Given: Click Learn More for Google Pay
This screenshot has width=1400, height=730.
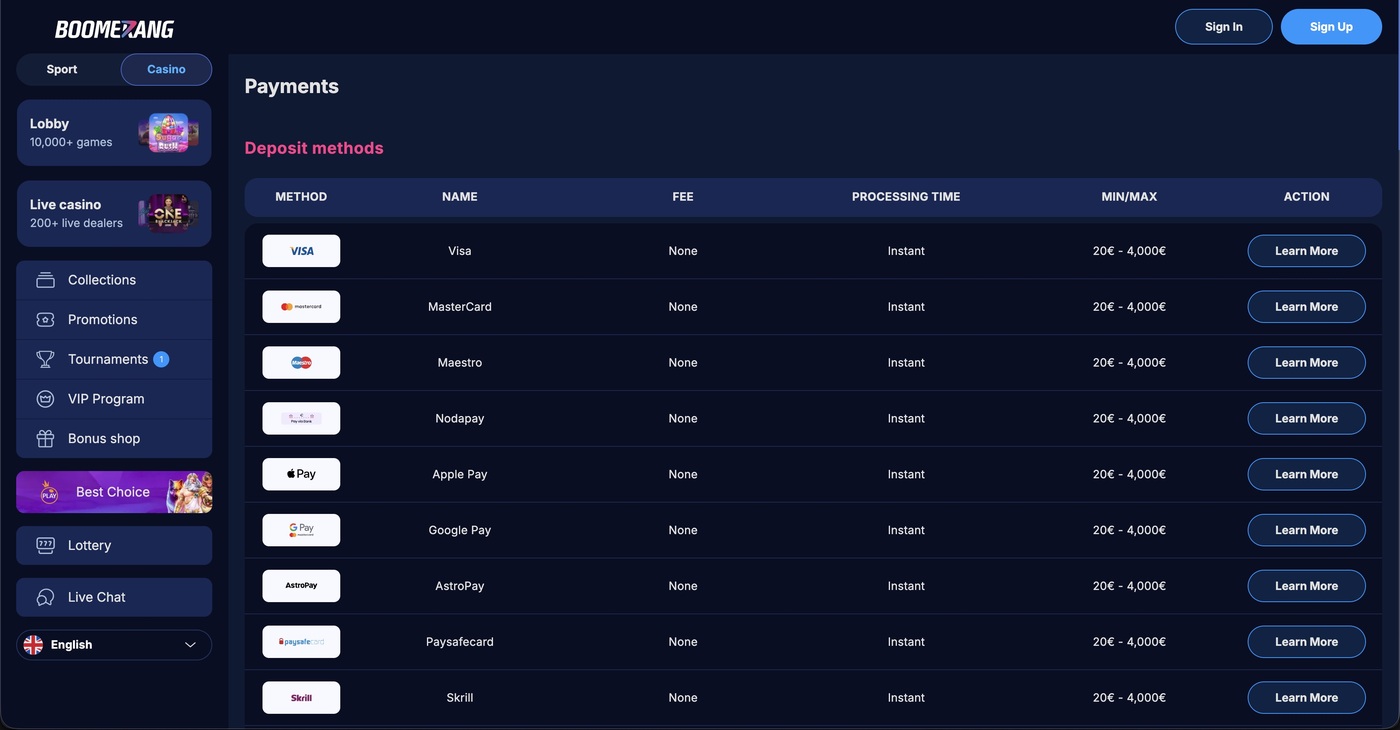Looking at the screenshot, I should click(x=1306, y=530).
